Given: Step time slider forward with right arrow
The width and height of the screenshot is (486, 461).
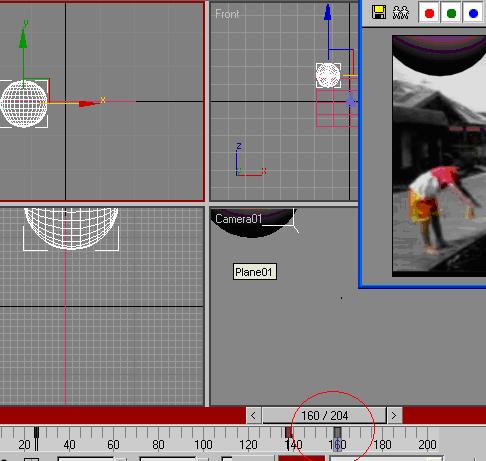Looking at the screenshot, I should [394, 415].
